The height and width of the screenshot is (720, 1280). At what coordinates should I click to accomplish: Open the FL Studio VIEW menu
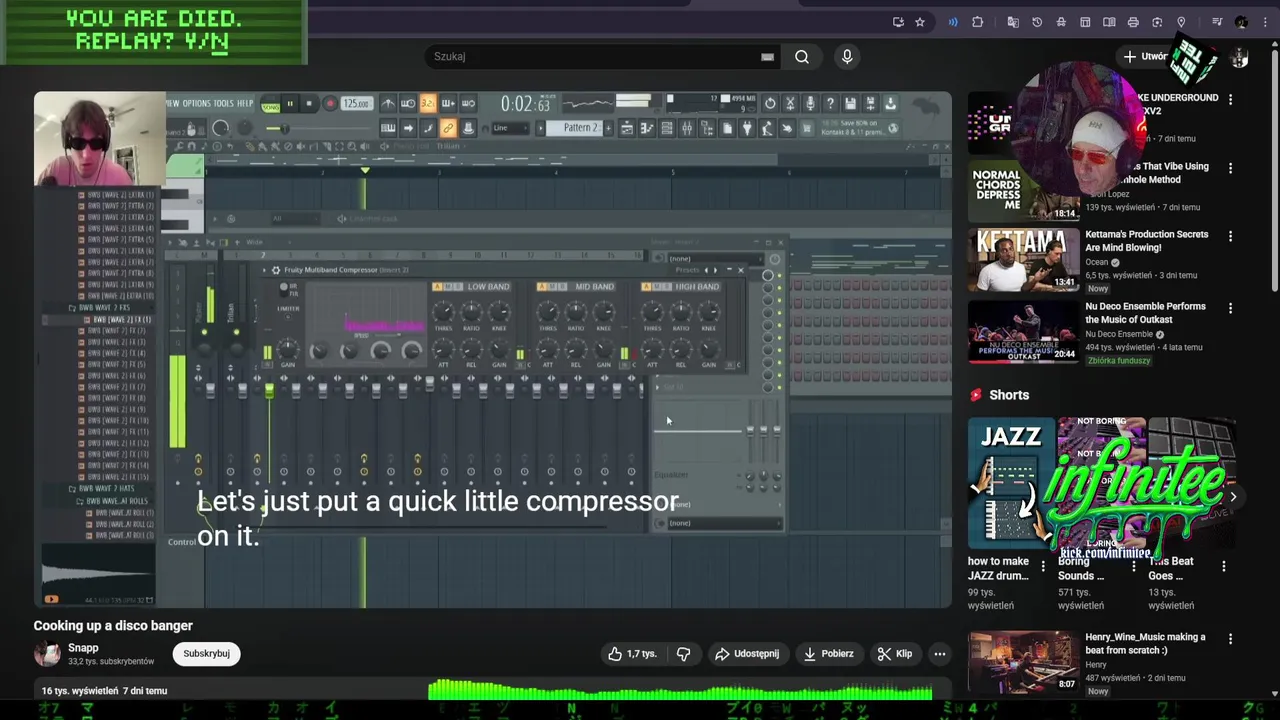(x=173, y=103)
